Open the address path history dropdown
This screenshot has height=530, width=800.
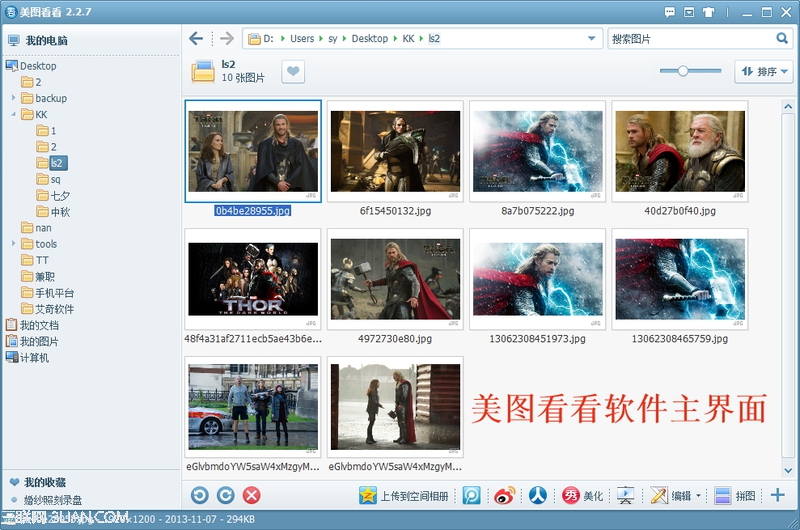[591, 38]
